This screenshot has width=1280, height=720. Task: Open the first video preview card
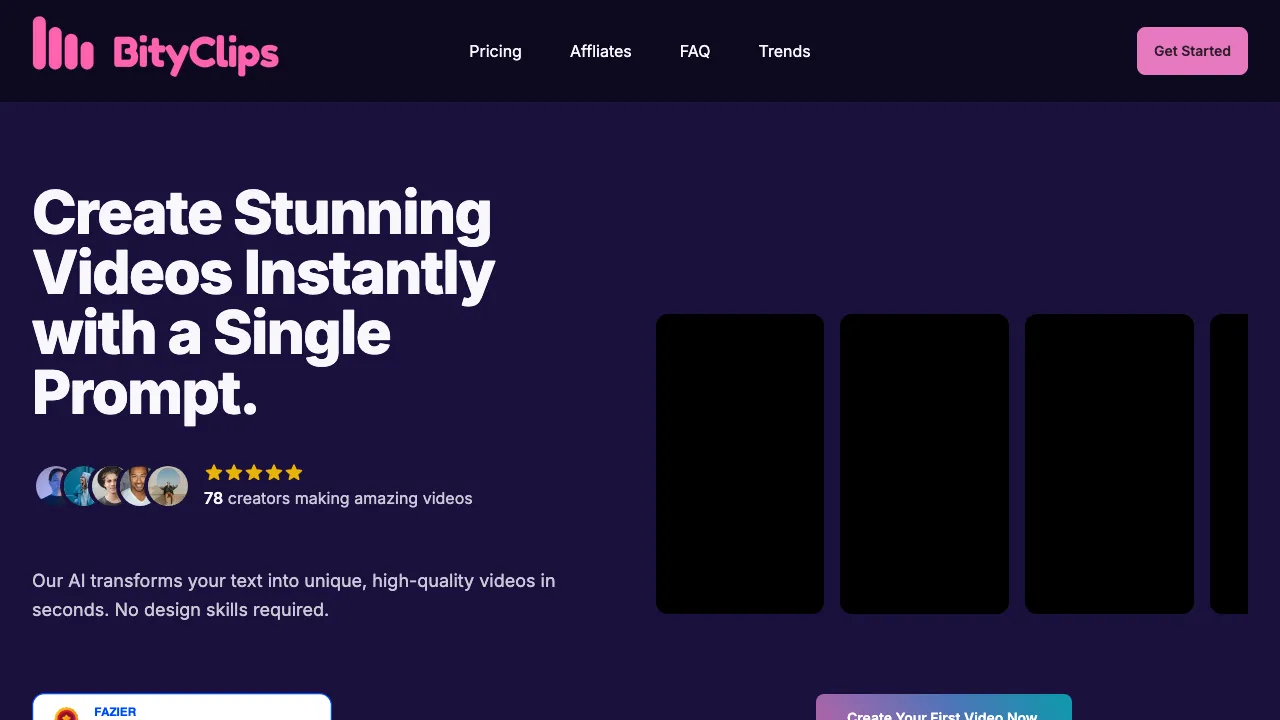pos(740,462)
